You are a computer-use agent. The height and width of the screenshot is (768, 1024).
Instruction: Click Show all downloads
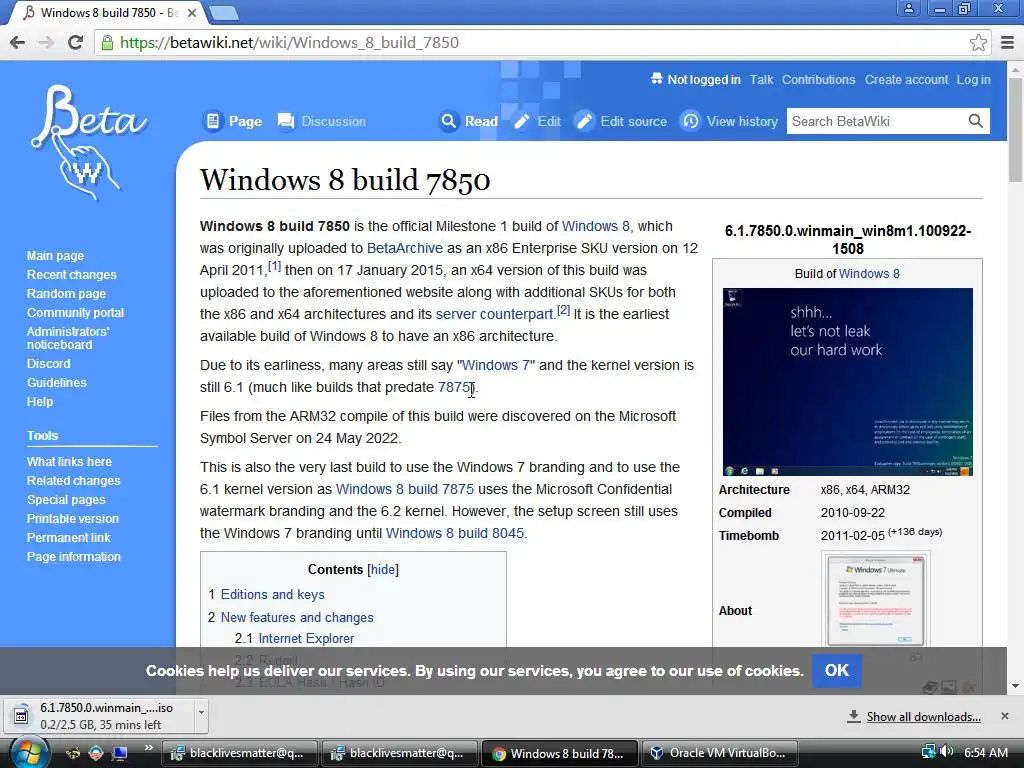click(923, 716)
